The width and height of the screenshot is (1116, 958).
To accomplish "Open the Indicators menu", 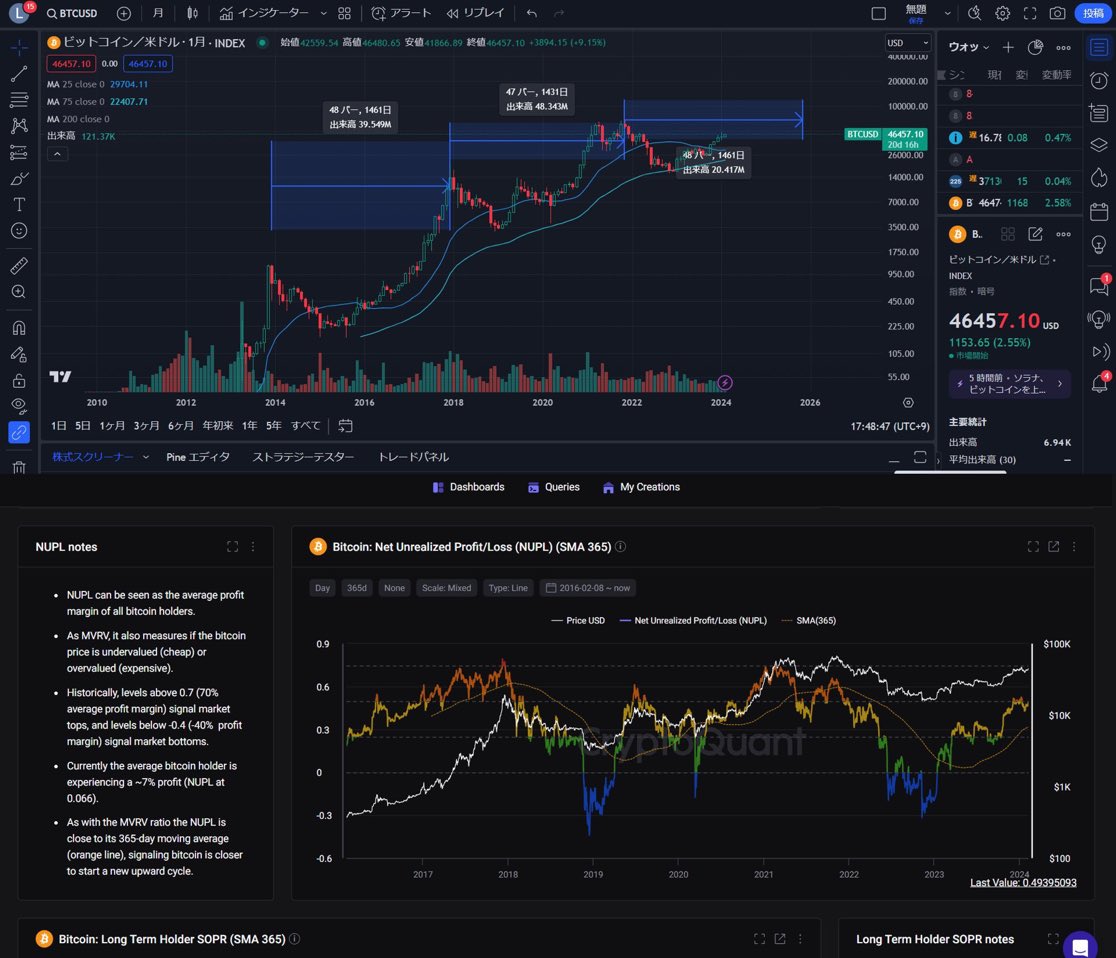I will (x=264, y=14).
